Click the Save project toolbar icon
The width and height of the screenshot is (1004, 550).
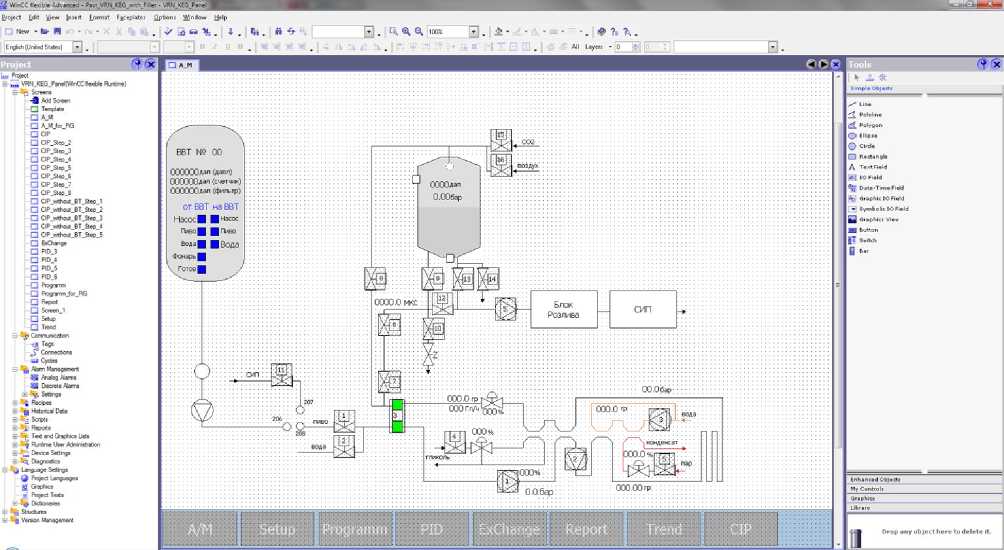coord(58,32)
